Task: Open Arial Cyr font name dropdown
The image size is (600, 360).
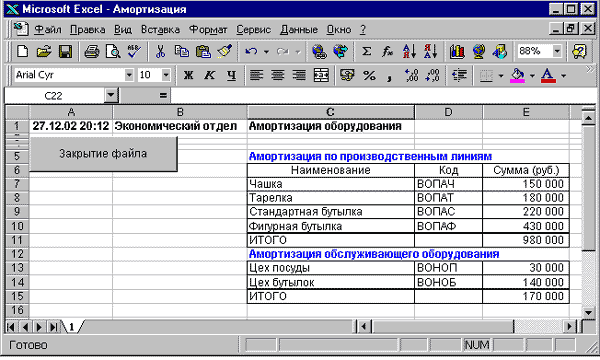Action: point(129,75)
